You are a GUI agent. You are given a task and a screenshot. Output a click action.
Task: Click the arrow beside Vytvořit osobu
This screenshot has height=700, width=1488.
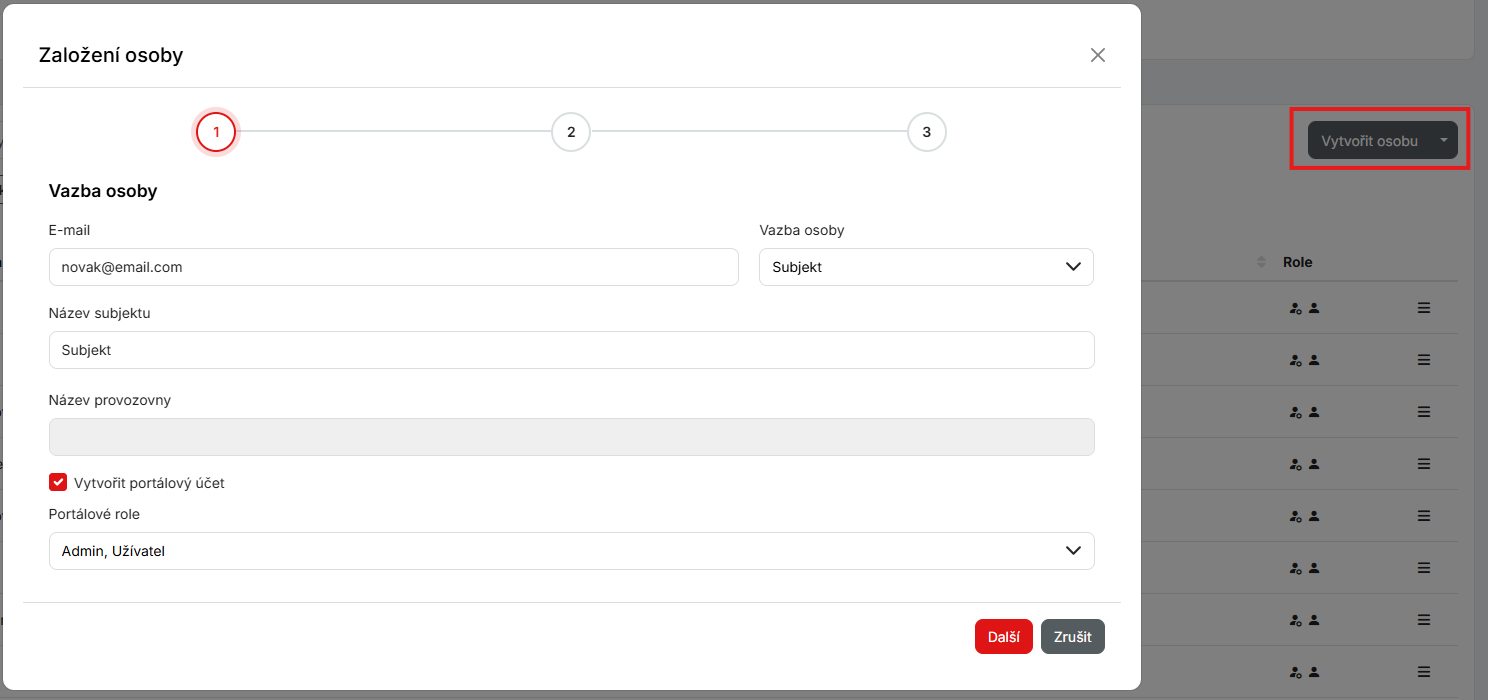pyautogui.click(x=1443, y=141)
